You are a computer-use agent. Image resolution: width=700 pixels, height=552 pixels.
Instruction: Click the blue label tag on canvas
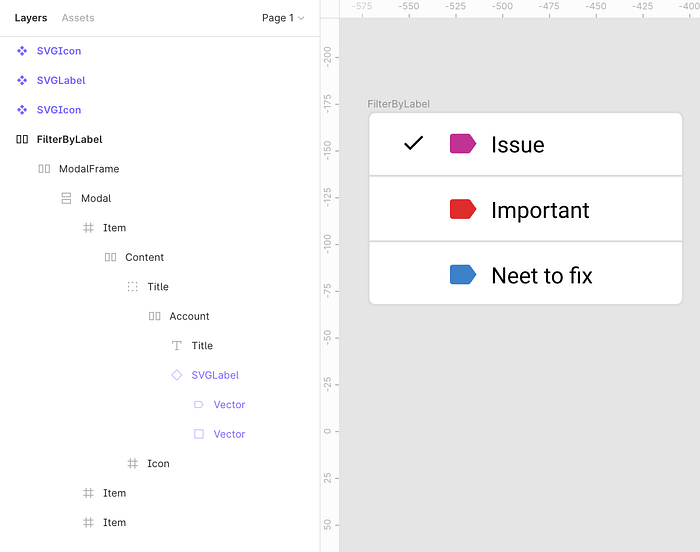(463, 275)
